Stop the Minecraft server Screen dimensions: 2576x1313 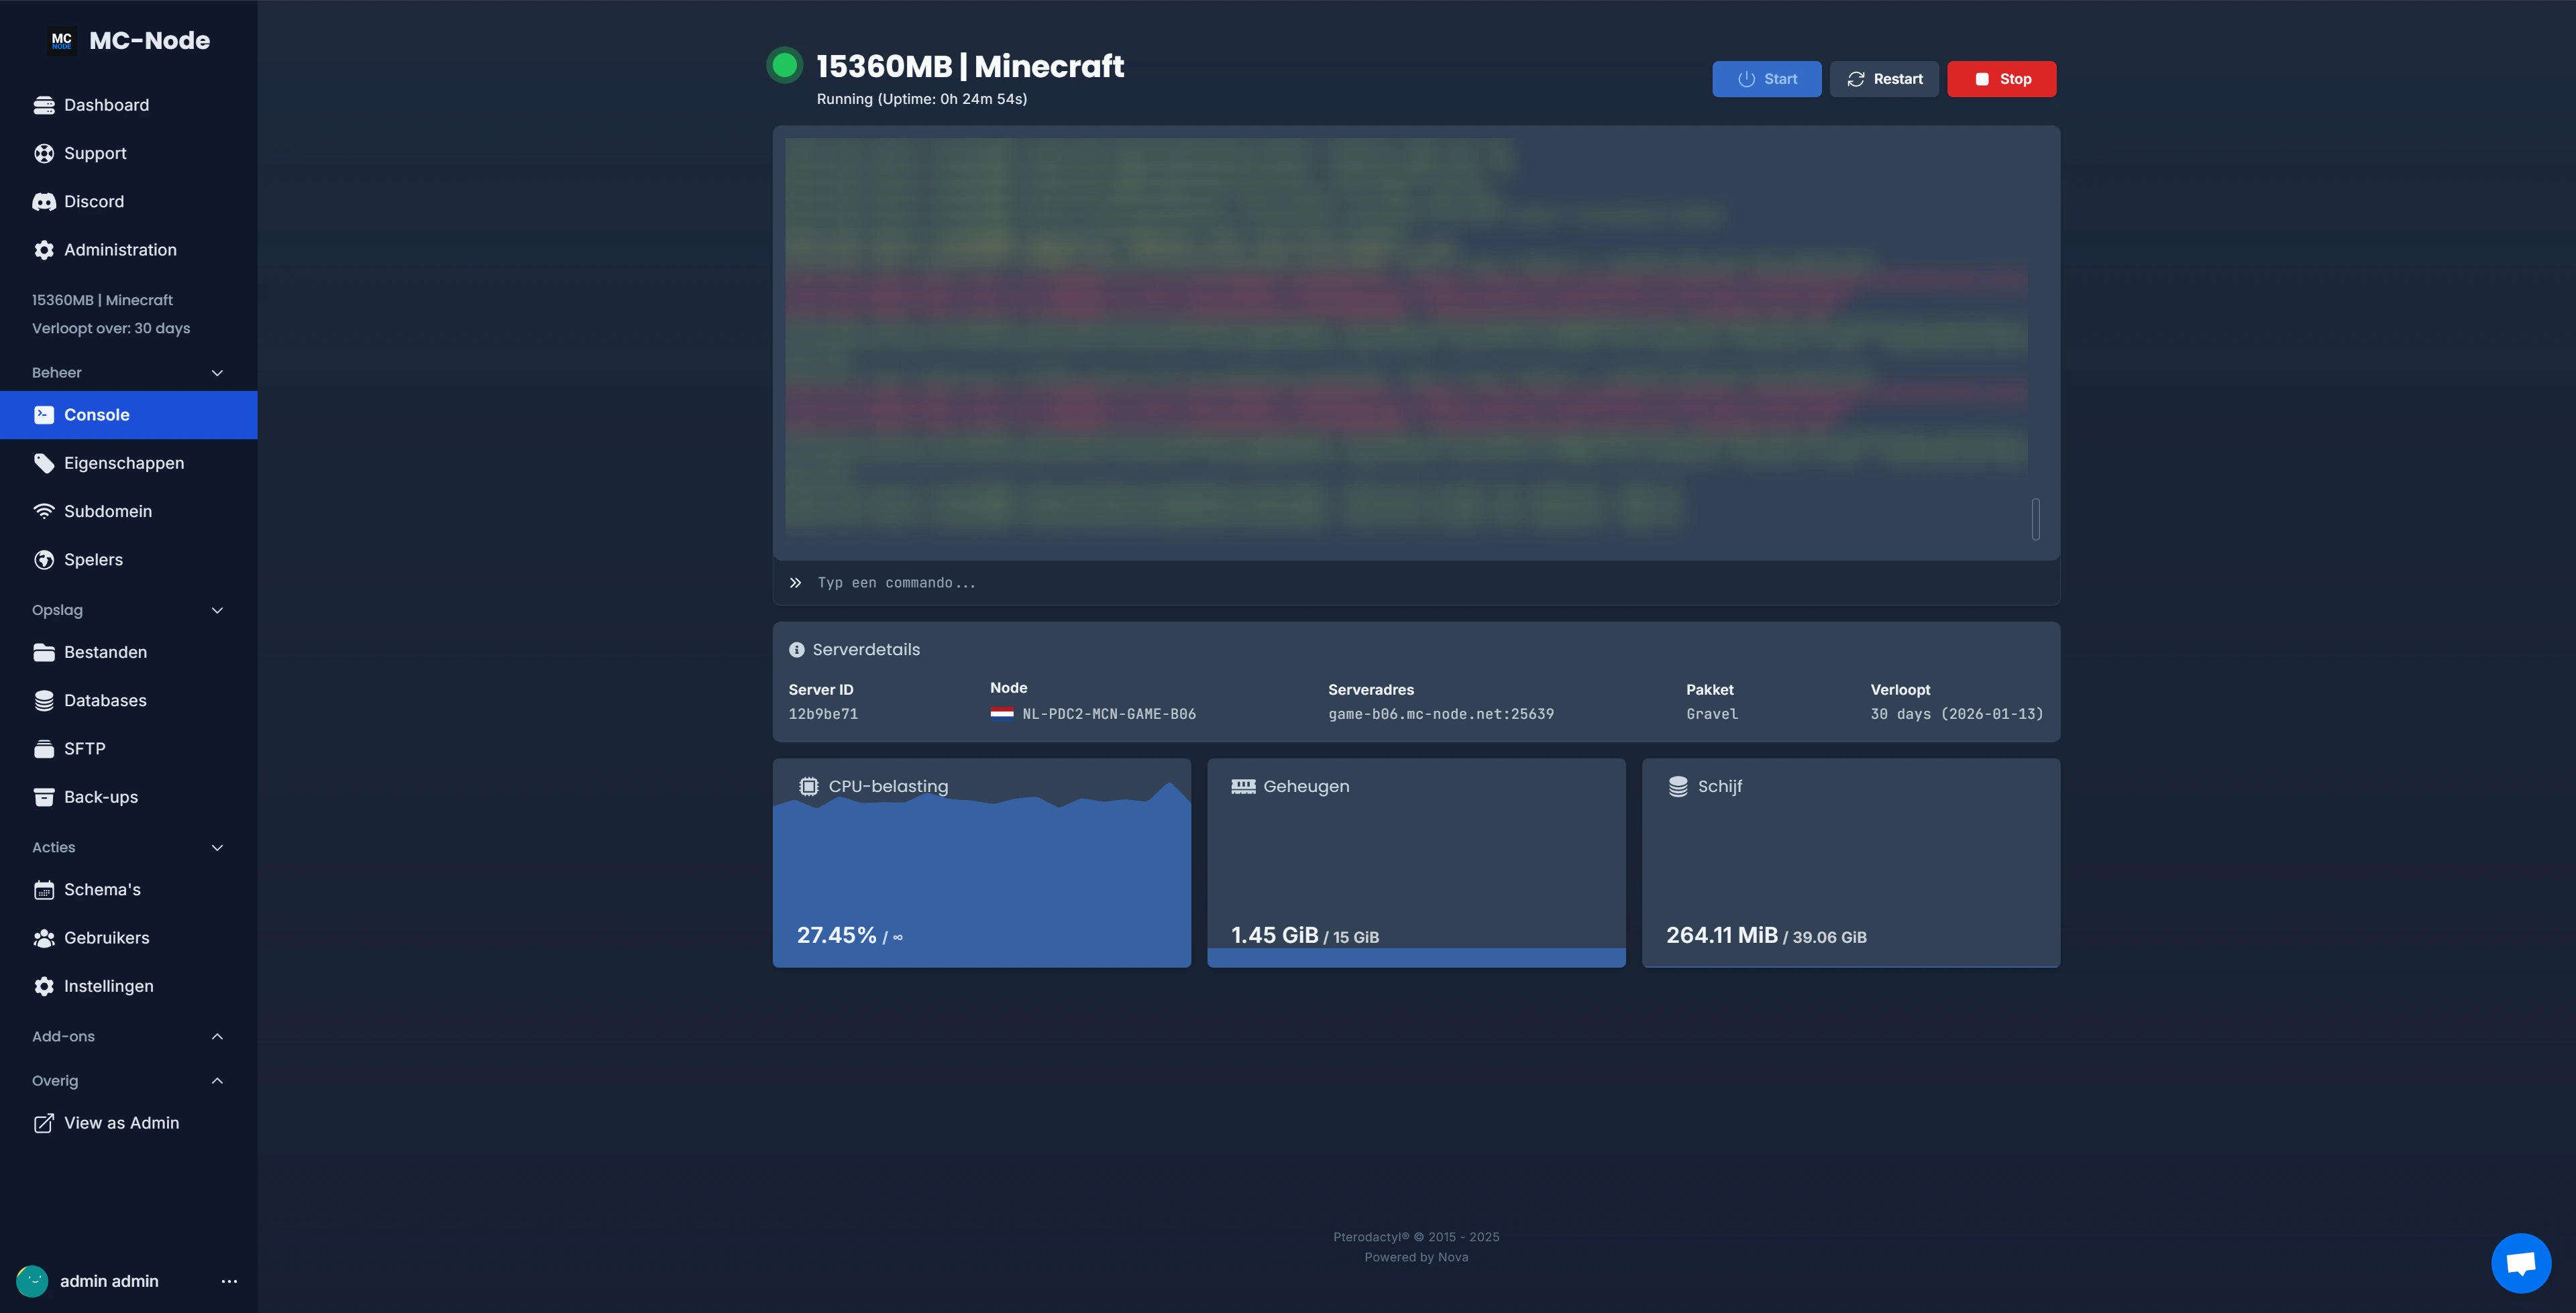(2001, 78)
